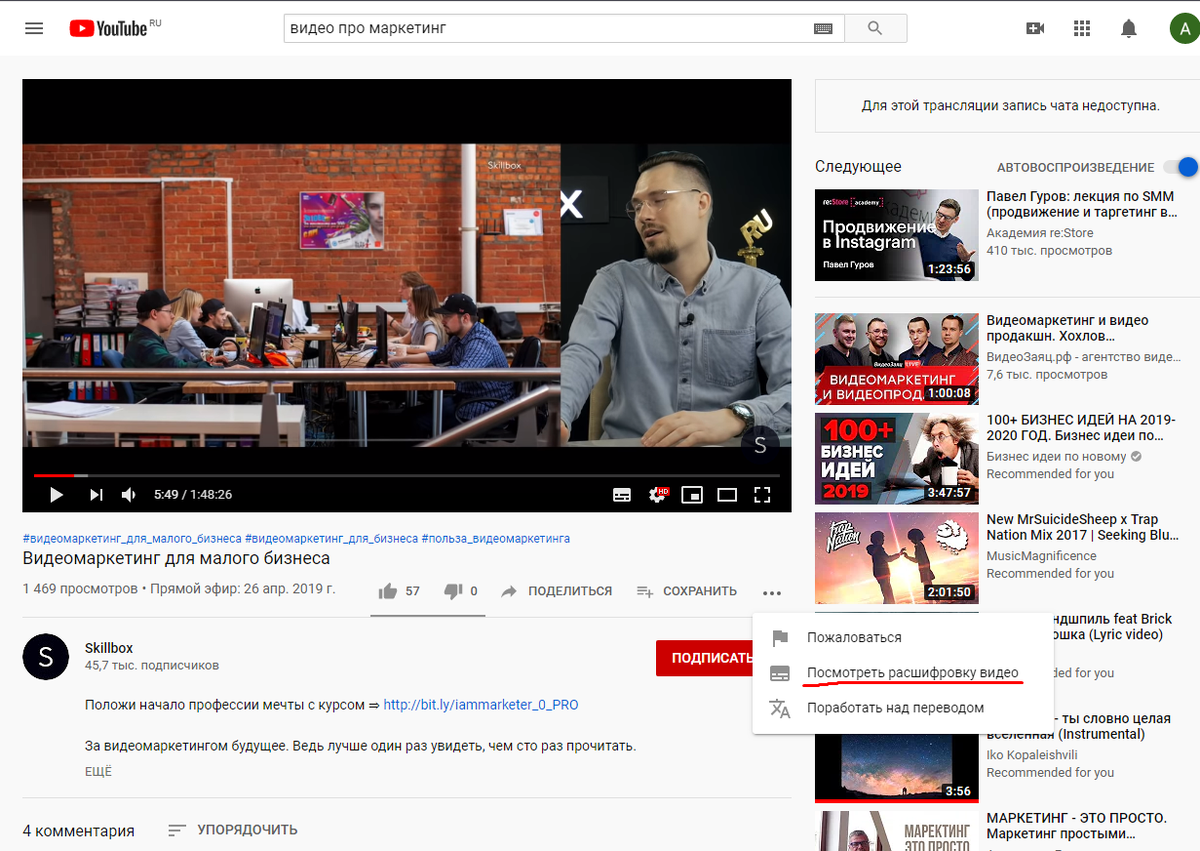The width and height of the screenshot is (1200, 851).
Task: Subscribe with the red ПОДПИСАТЬСЯ button
Action: pyautogui.click(x=705, y=658)
